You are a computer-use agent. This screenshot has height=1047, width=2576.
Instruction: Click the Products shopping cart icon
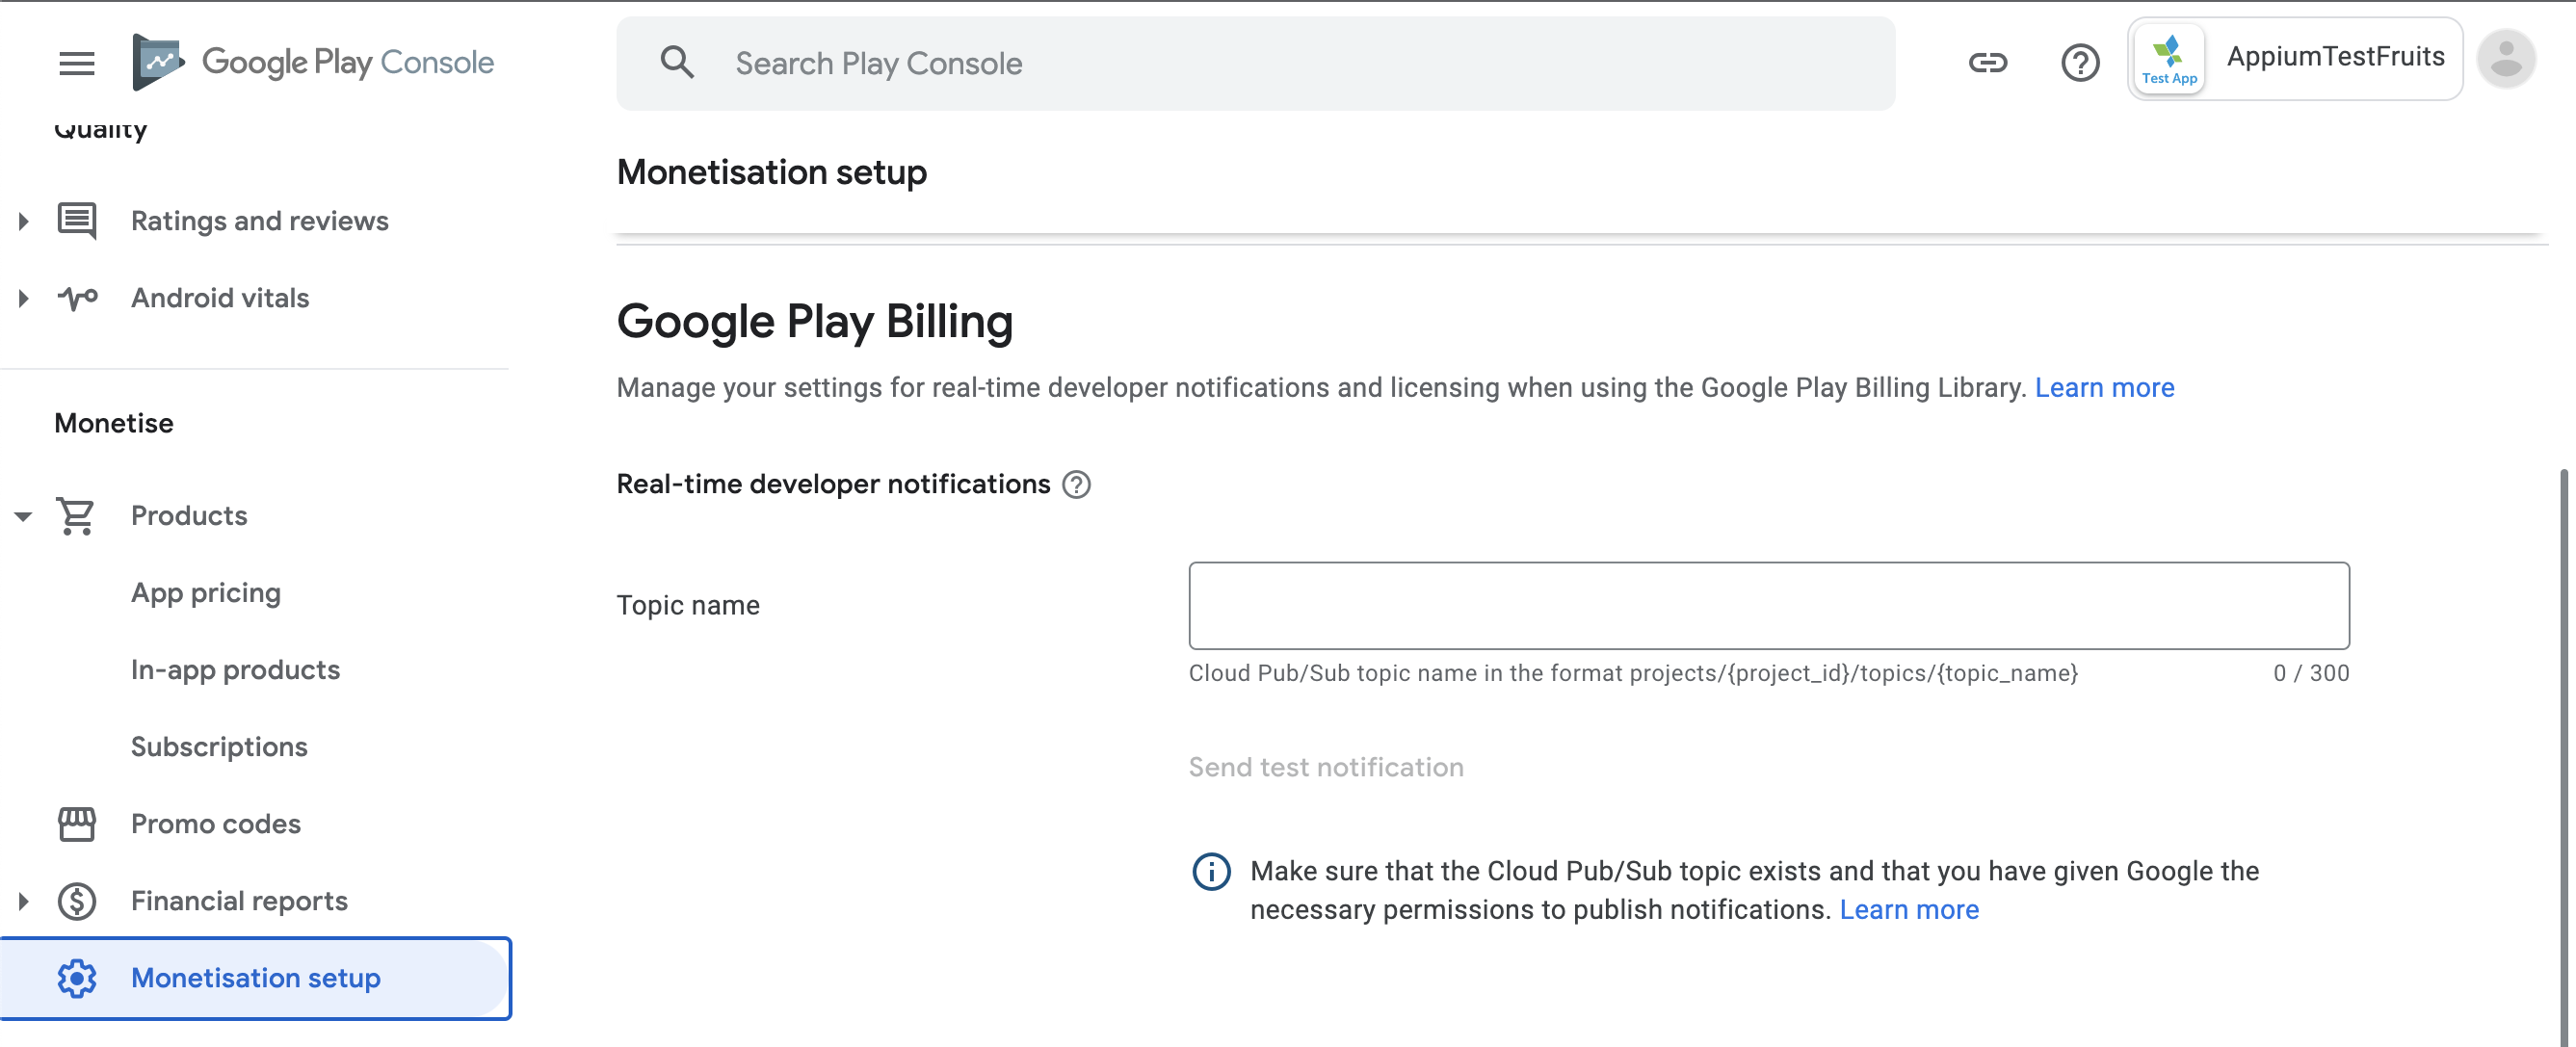76,516
